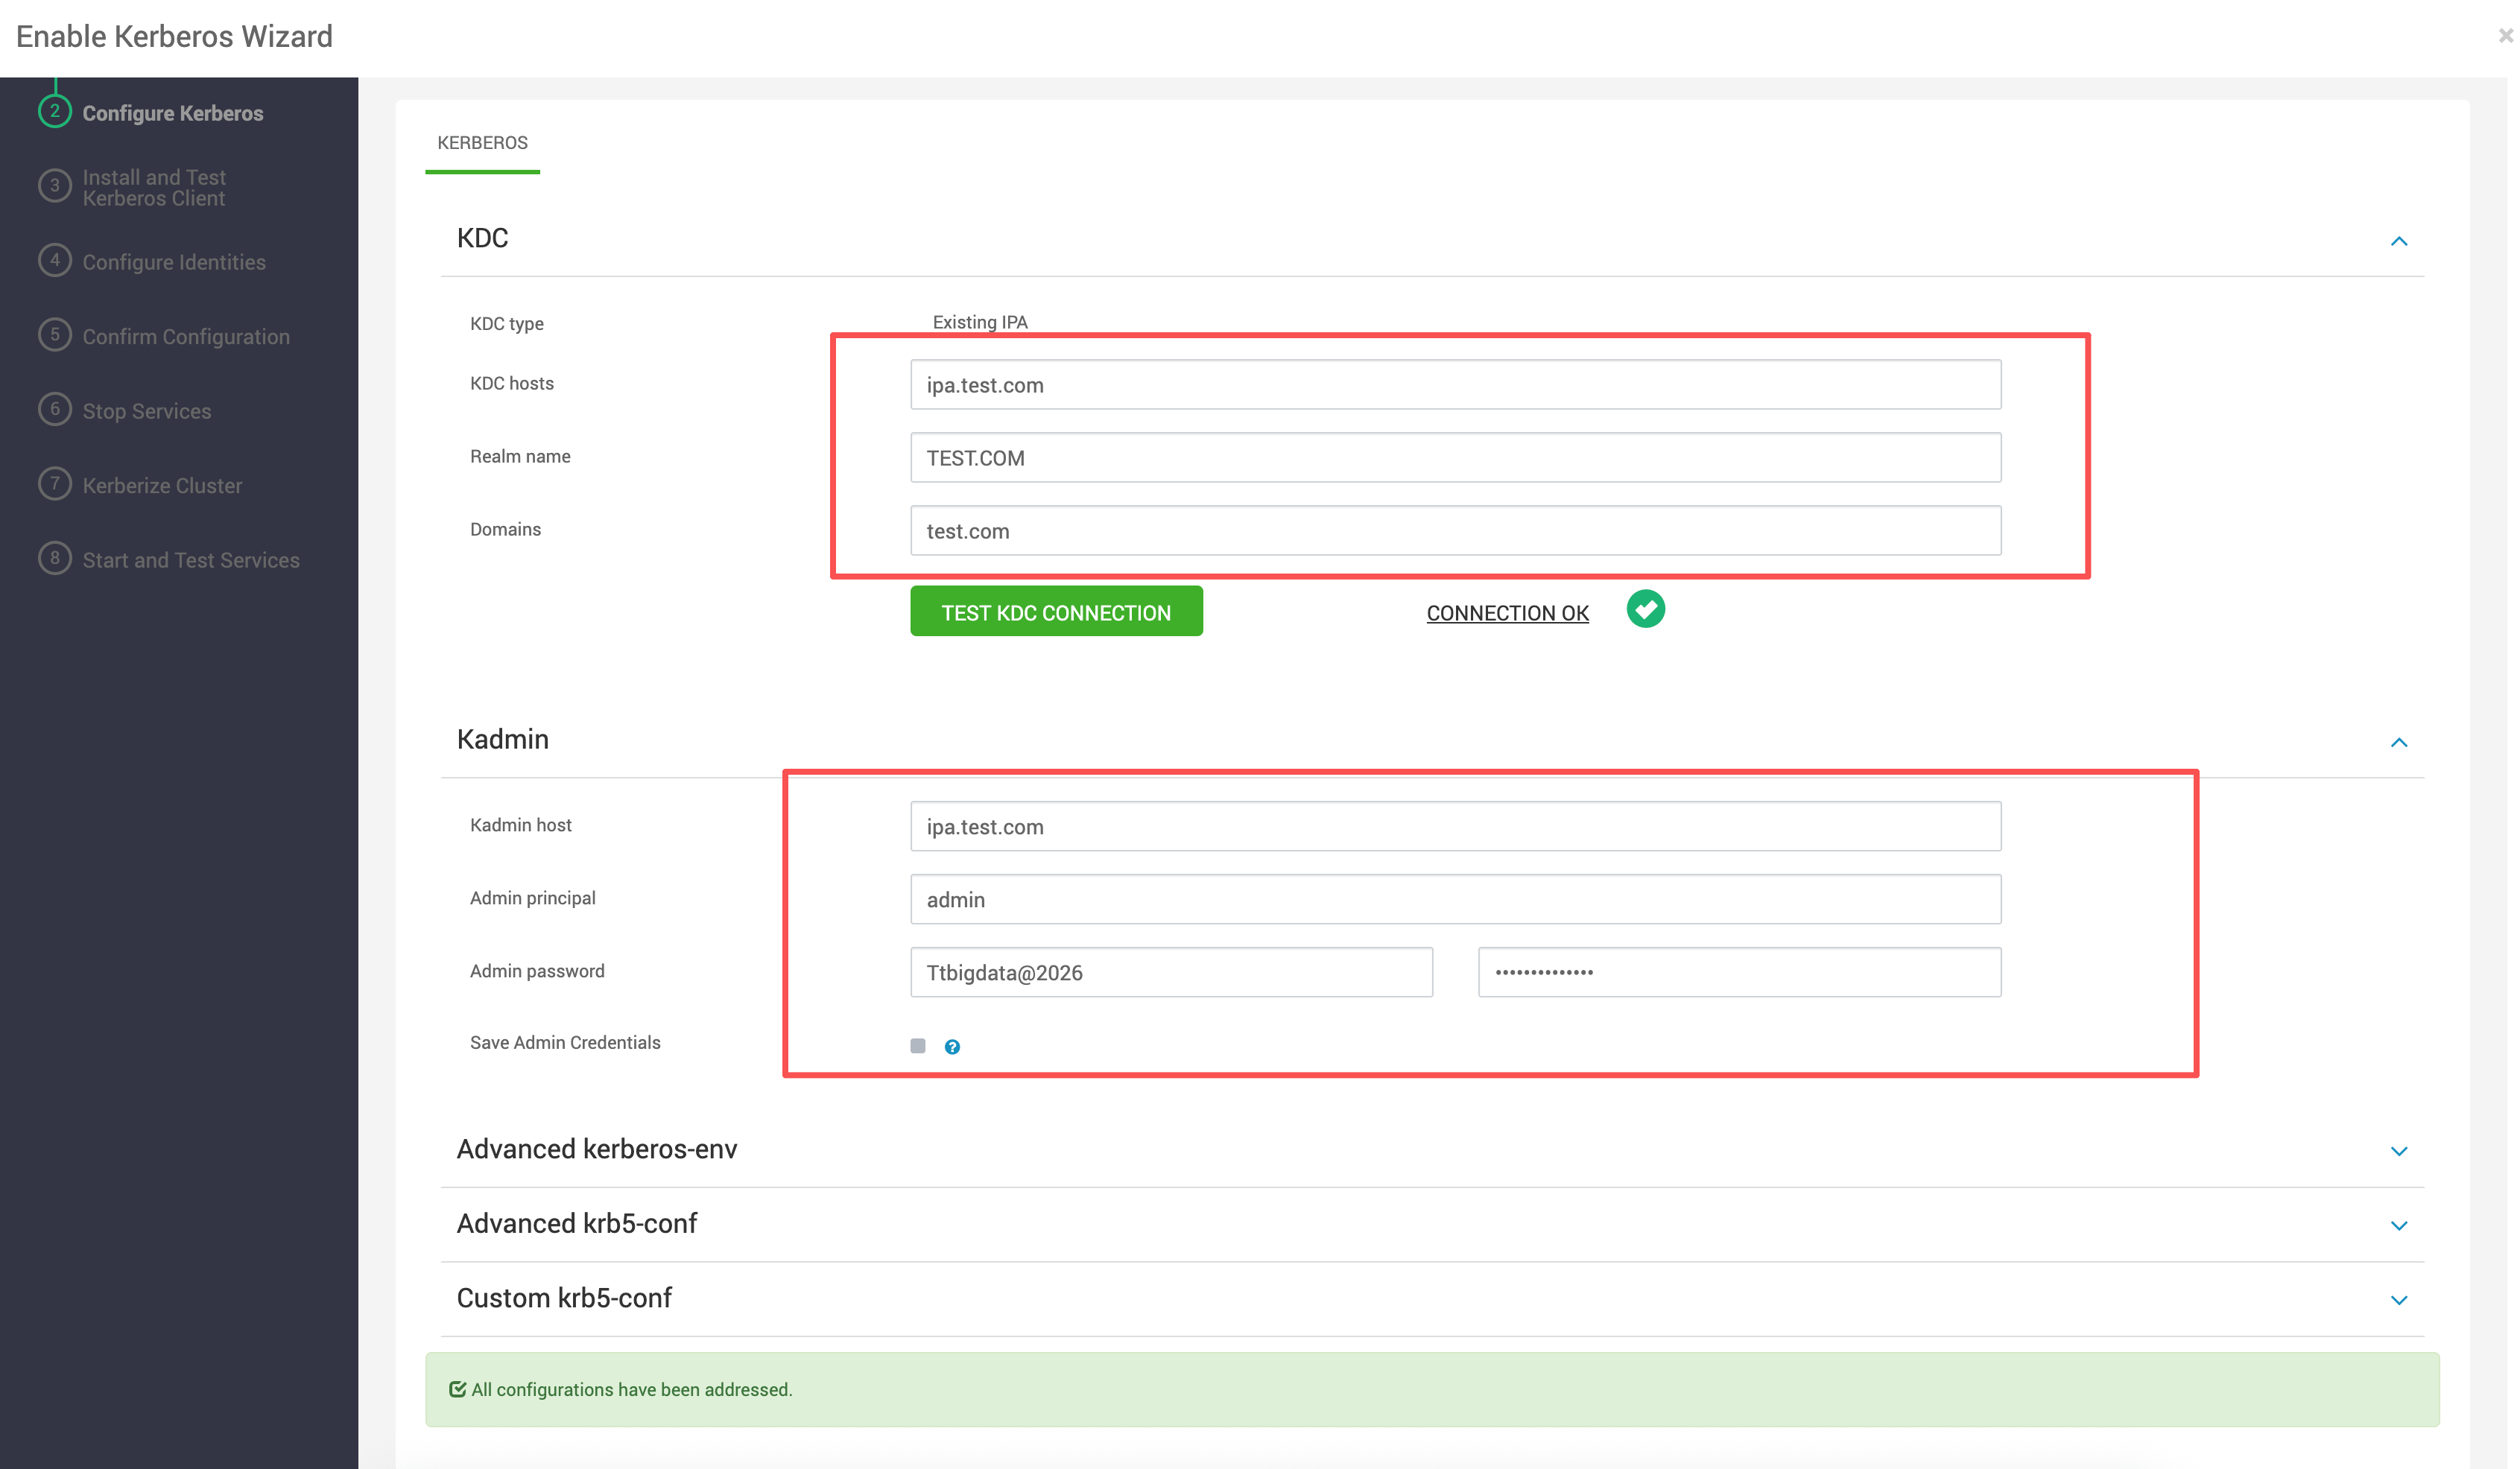Open Confirm Configuration step in sidebar
2520x1469 pixels.
tap(186, 337)
